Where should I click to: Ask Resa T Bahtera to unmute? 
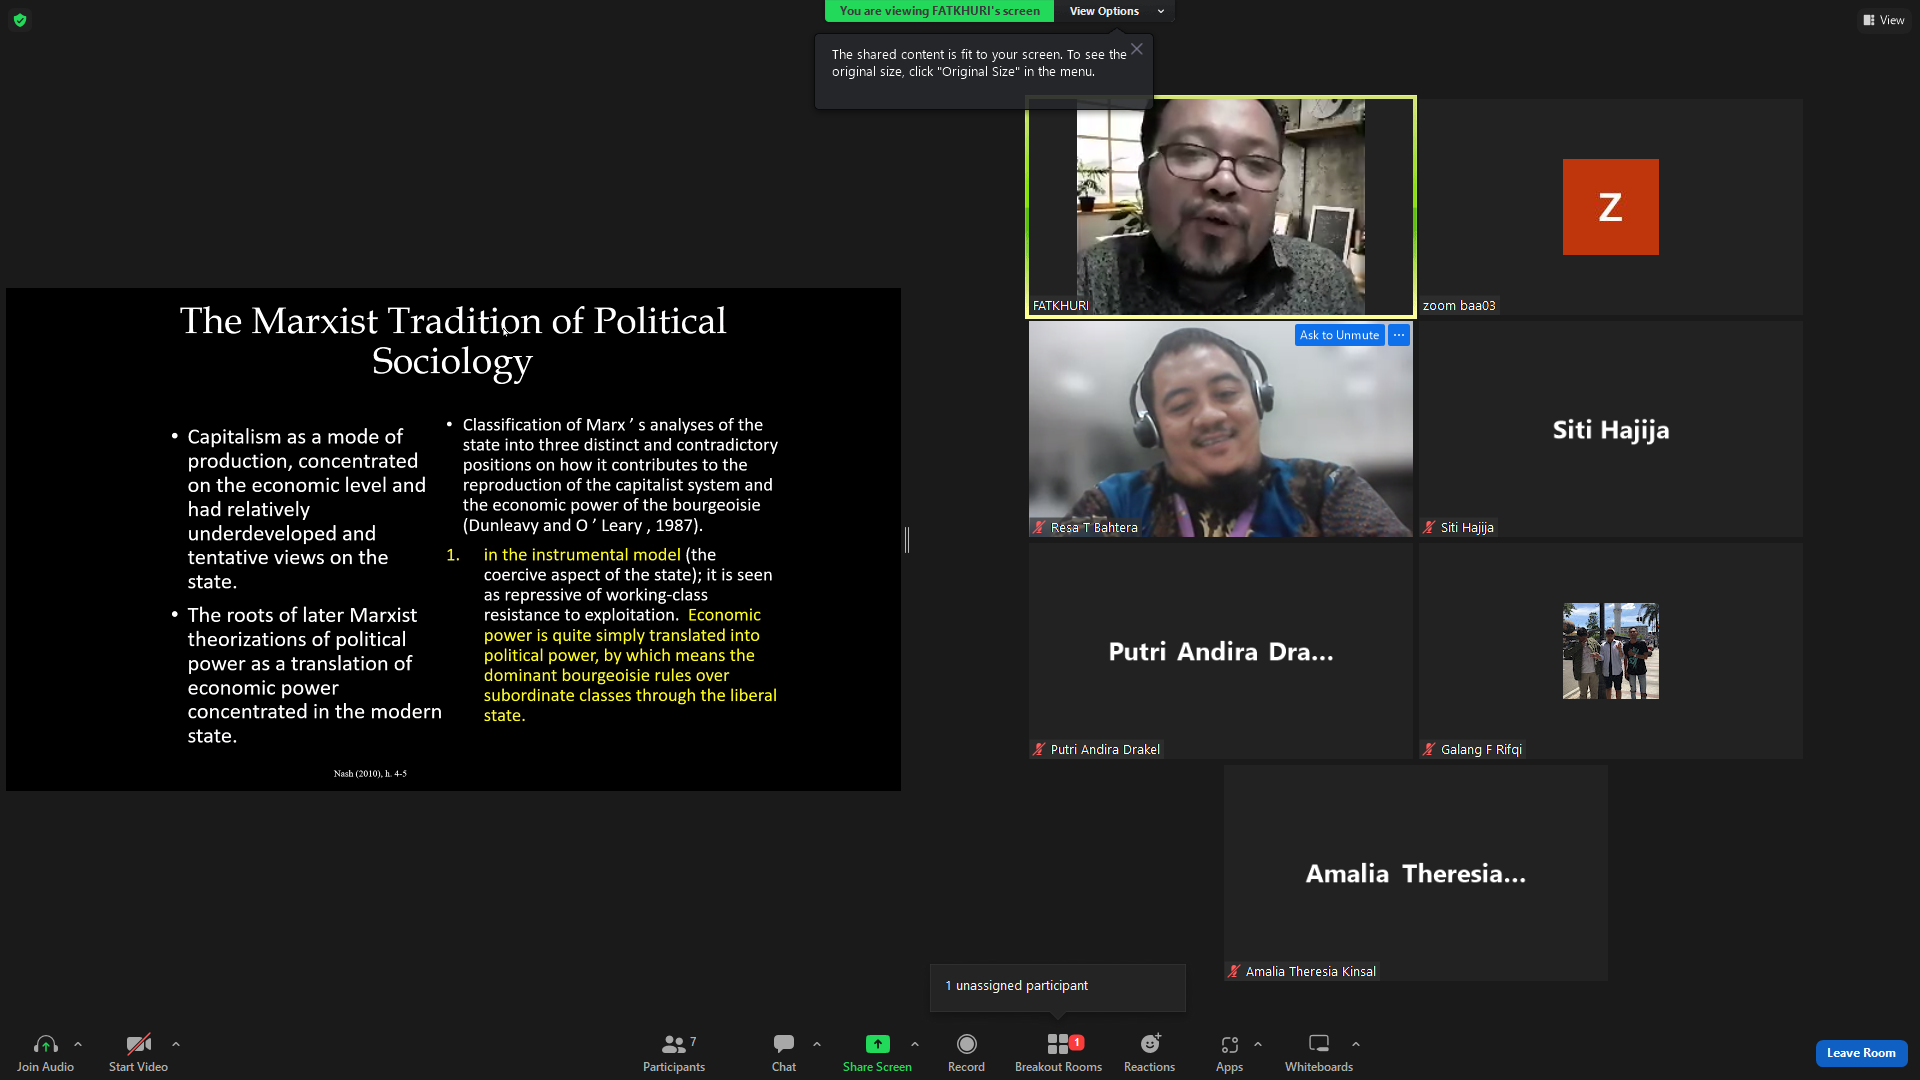click(x=1339, y=335)
